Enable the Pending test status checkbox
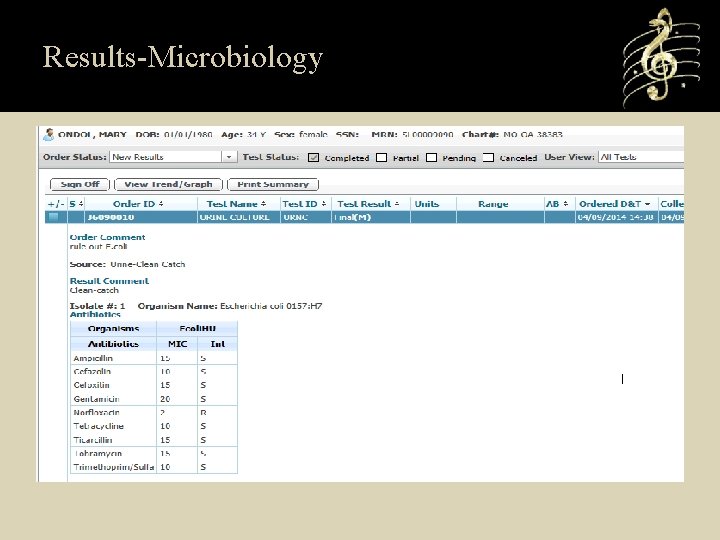The width and height of the screenshot is (720, 540). 431,158
